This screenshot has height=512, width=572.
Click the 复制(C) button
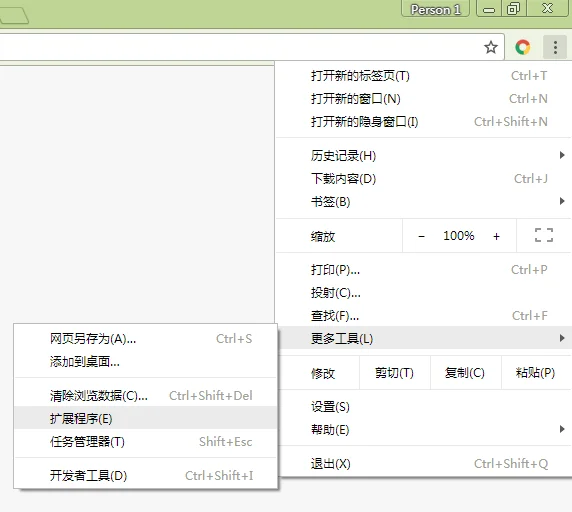pyautogui.click(x=465, y=373)
